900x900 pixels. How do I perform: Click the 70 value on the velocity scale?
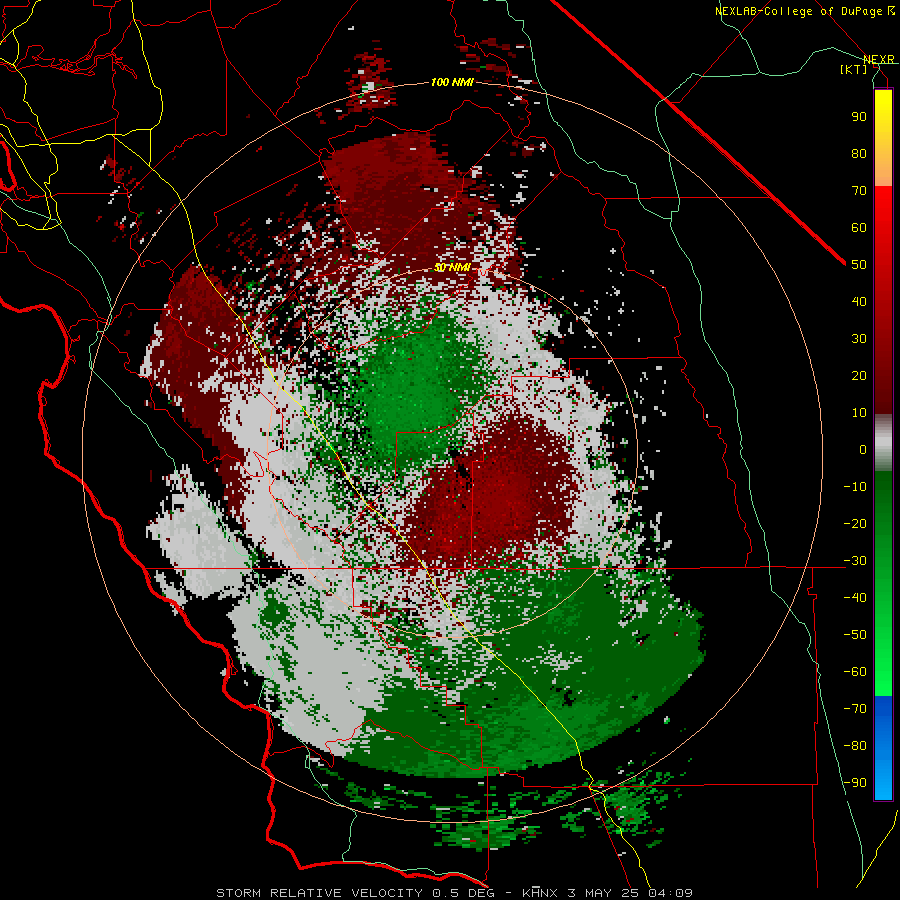859,191
